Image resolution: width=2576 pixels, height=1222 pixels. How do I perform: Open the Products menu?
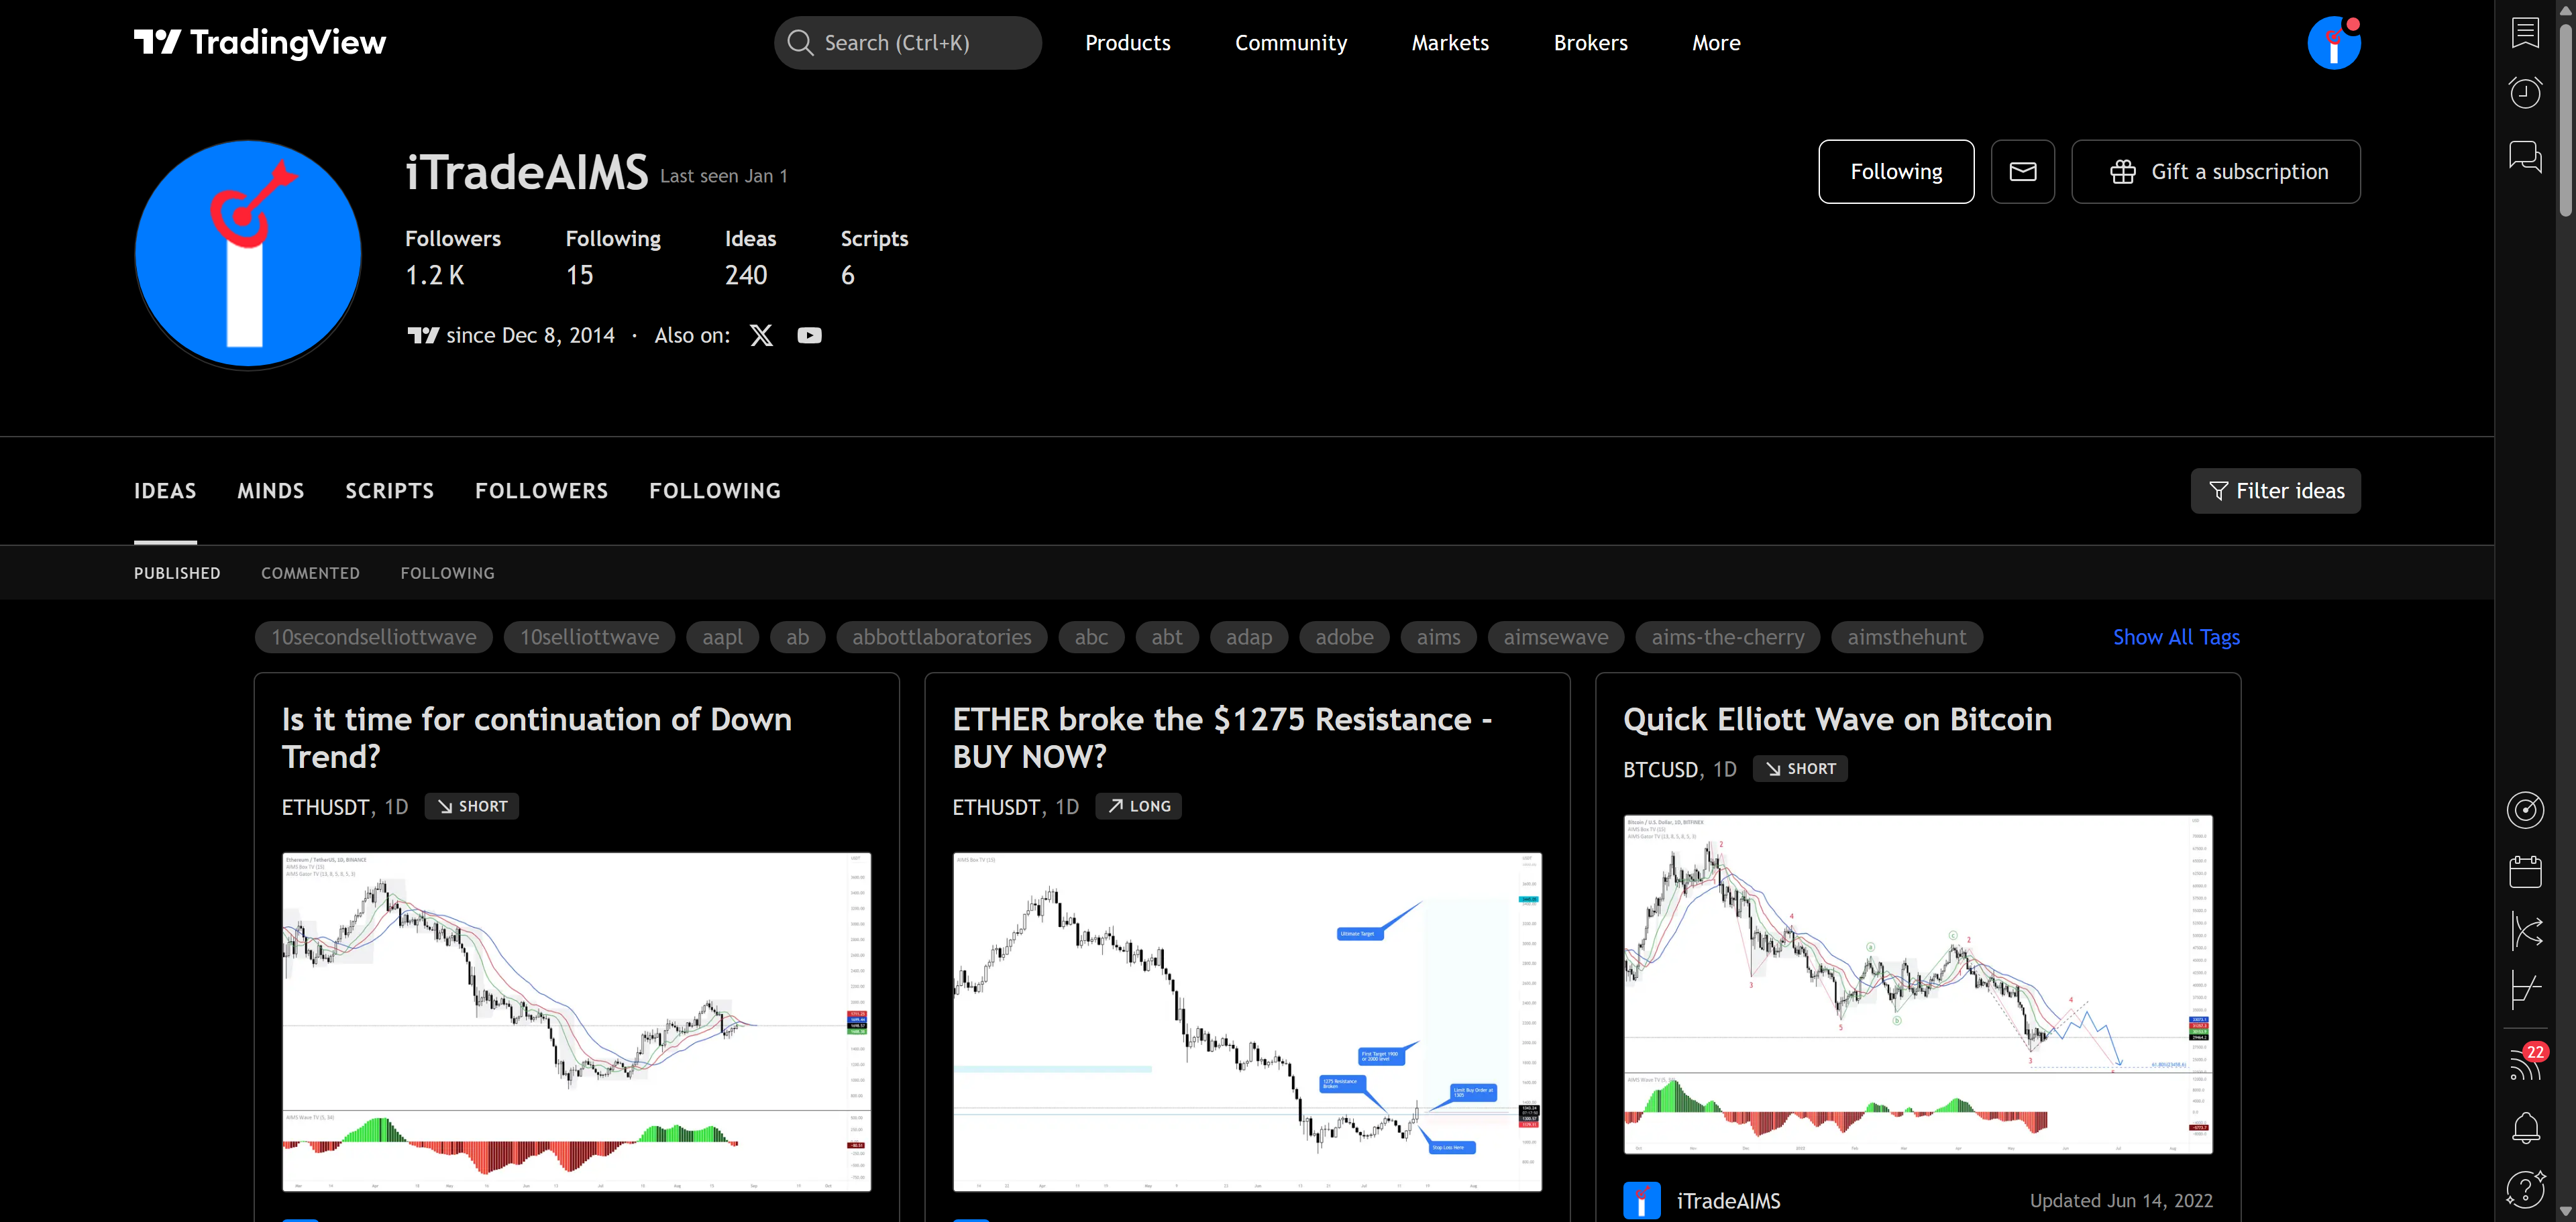[1127, 43]
